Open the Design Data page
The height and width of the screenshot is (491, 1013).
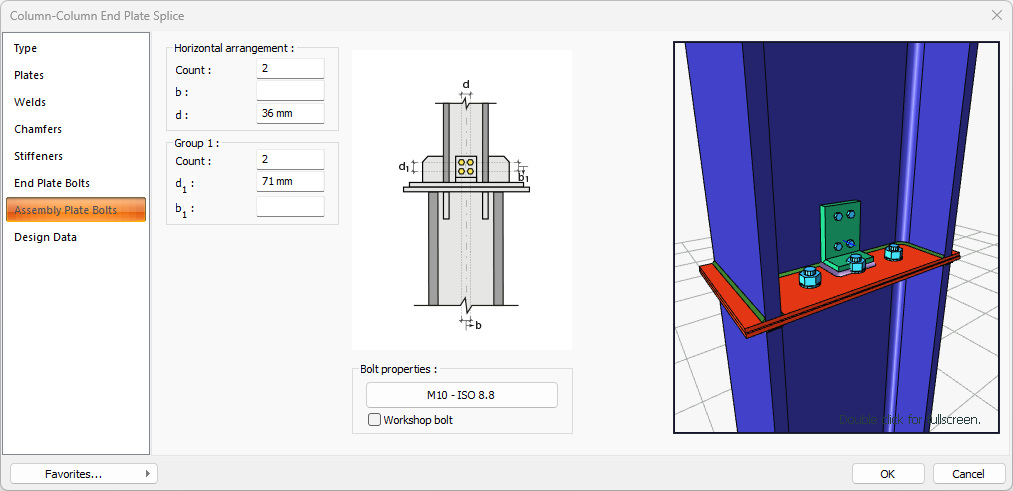coord(45,237)
